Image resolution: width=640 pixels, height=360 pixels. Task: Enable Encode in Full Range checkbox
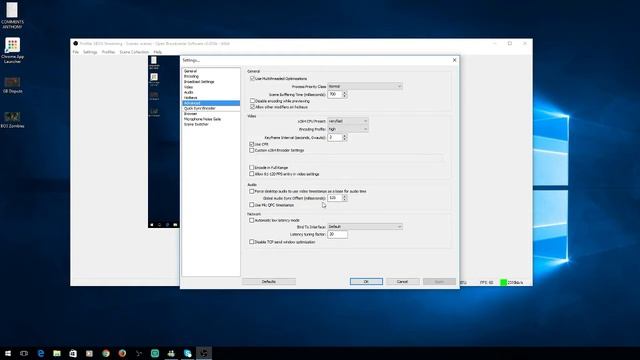[251, 167]
